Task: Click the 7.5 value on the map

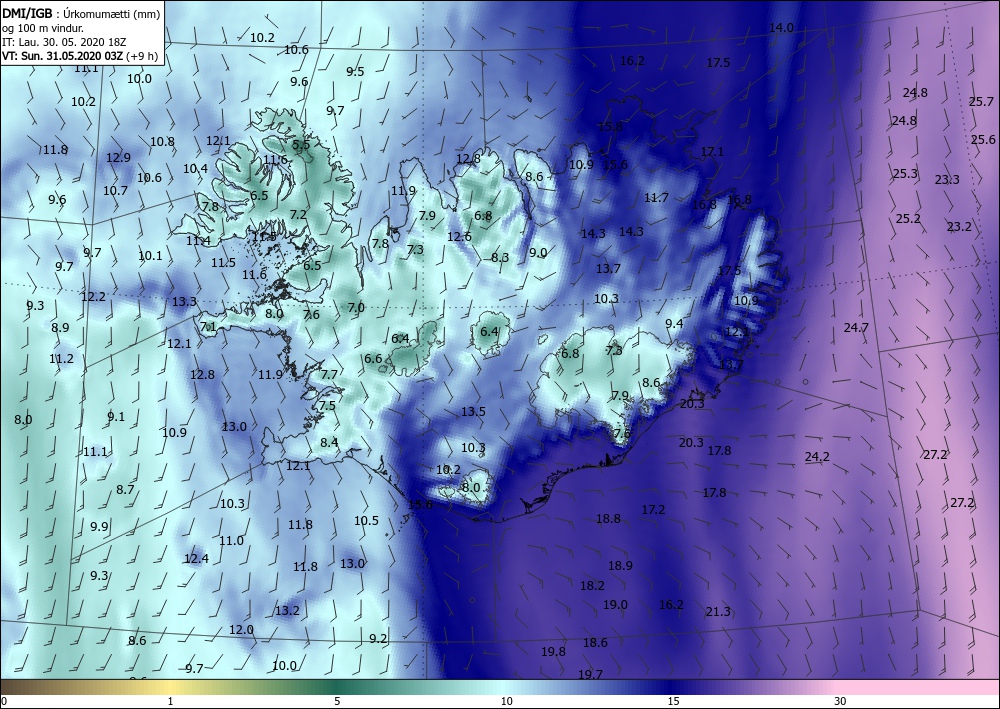Action: point(327,406)
